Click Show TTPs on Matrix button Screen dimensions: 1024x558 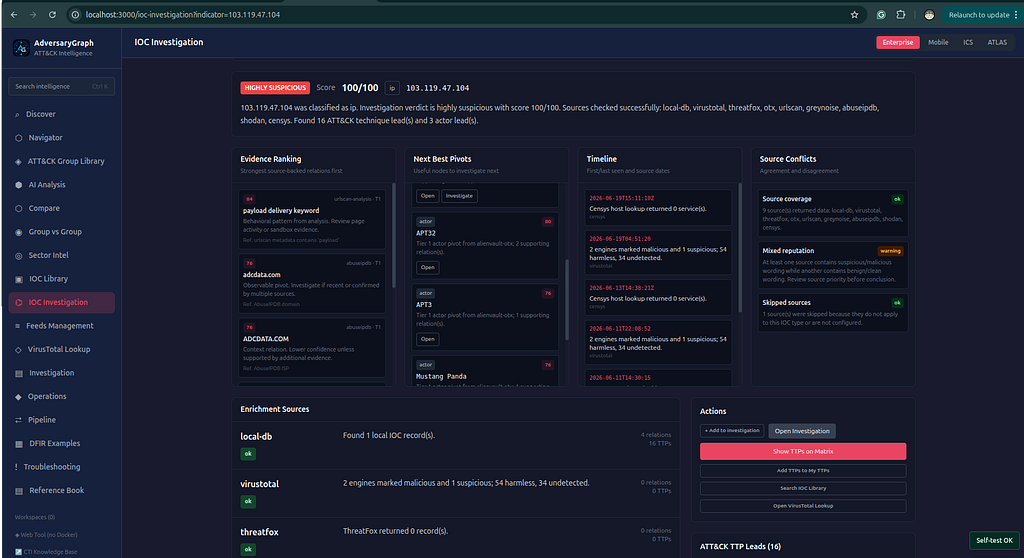[x=803, y=451]
